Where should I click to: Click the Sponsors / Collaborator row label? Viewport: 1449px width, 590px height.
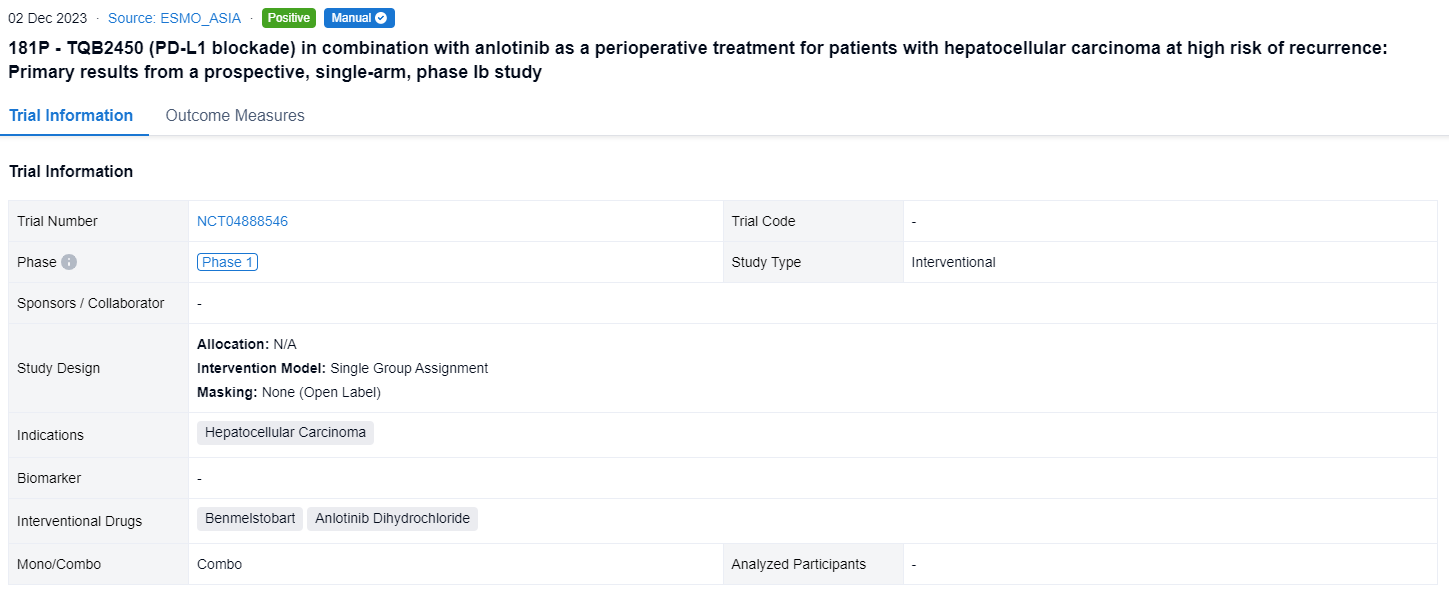point(91,303)
